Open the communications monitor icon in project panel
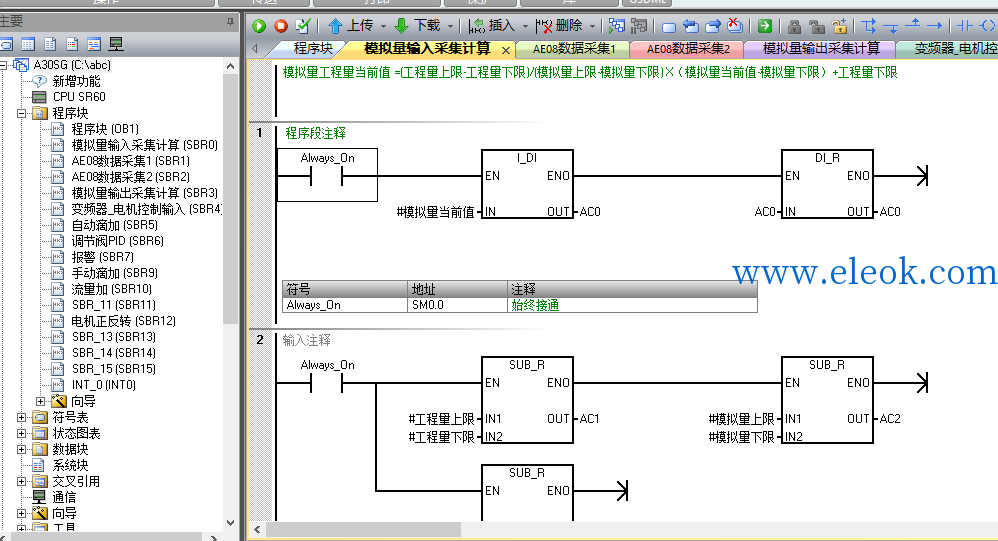This screenshot has height=541, width=998. (116, 44)
